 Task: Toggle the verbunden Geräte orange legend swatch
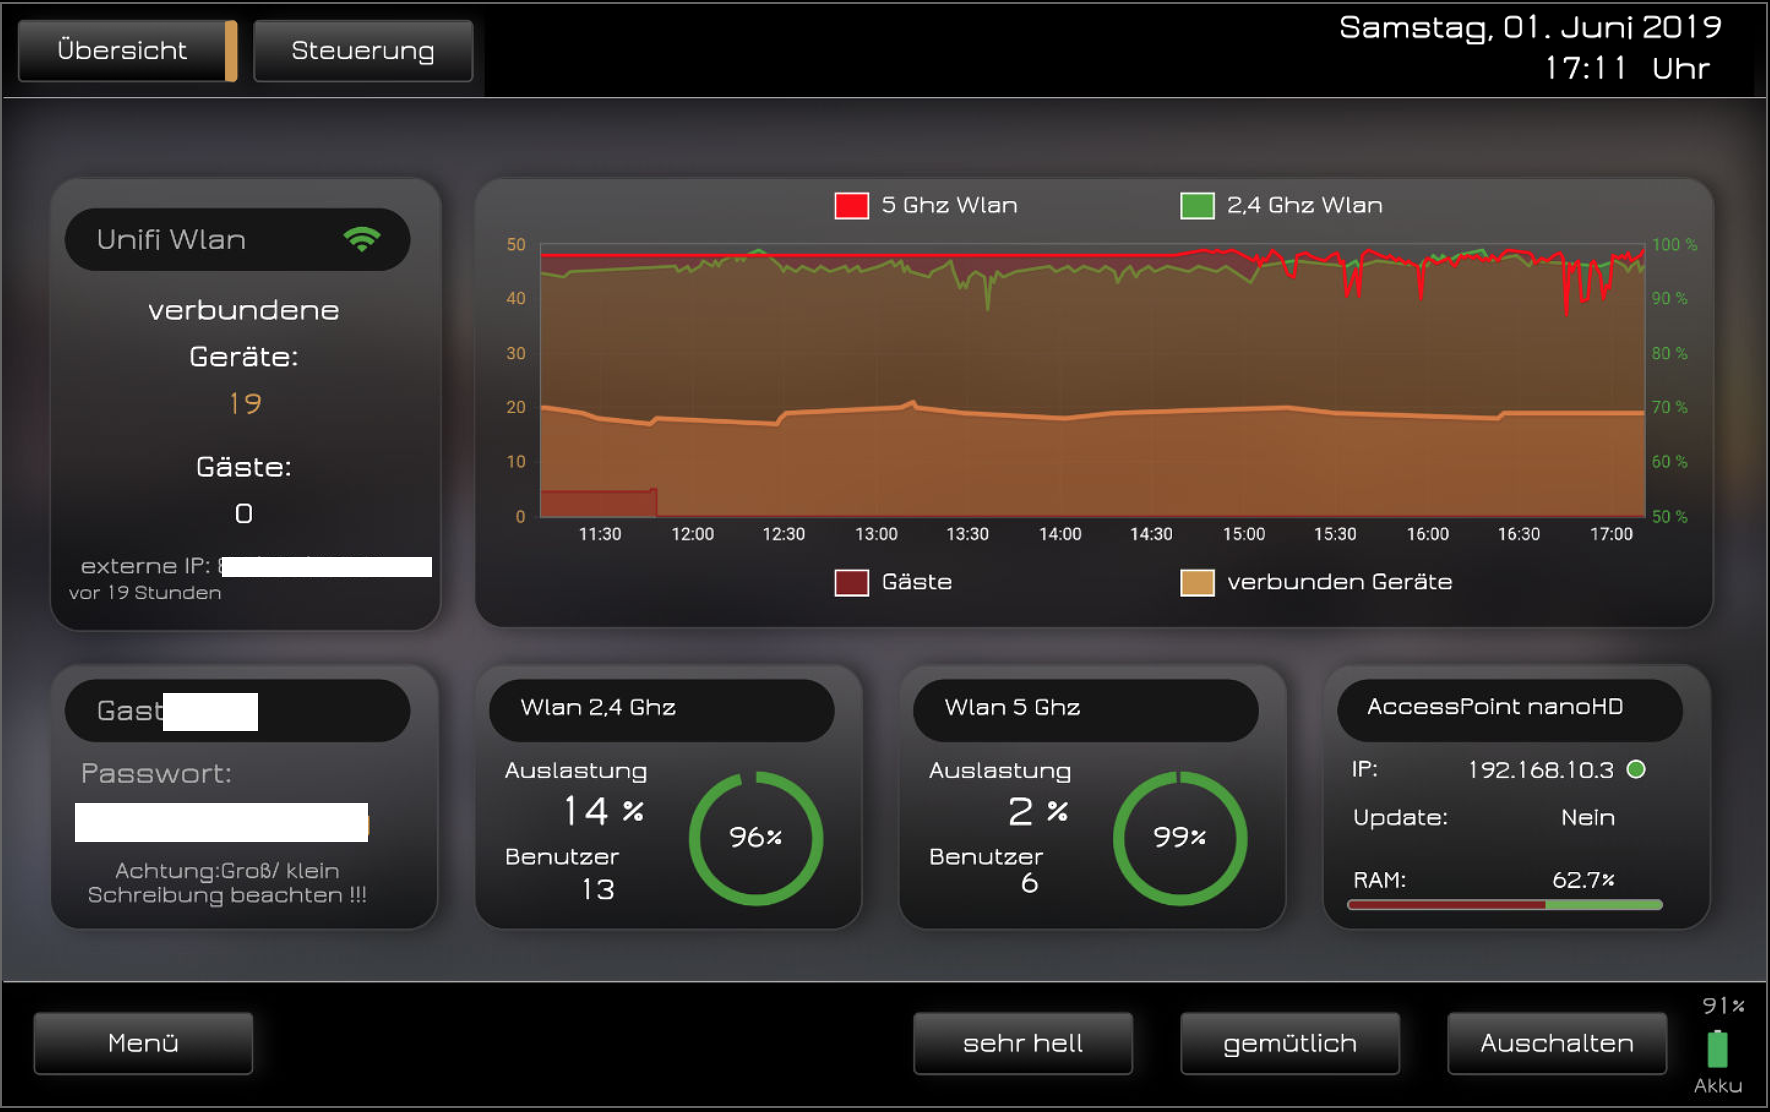click(x=1197, y=582)
